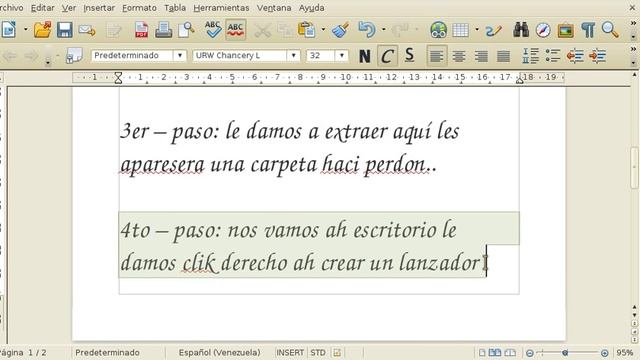Toggle numbered list icon
This screenshot has height=360, width=640.
coord(531,56)
